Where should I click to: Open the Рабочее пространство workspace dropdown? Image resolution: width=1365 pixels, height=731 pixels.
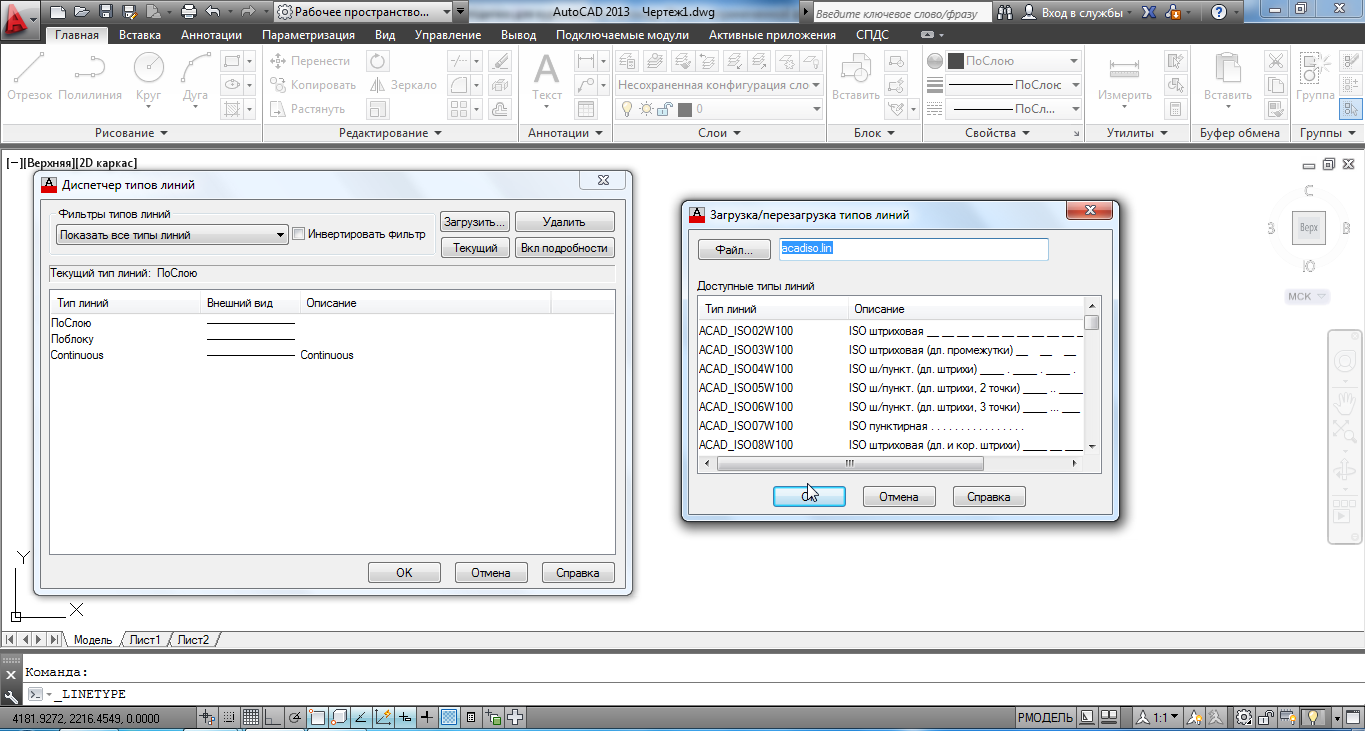point(362,12)
